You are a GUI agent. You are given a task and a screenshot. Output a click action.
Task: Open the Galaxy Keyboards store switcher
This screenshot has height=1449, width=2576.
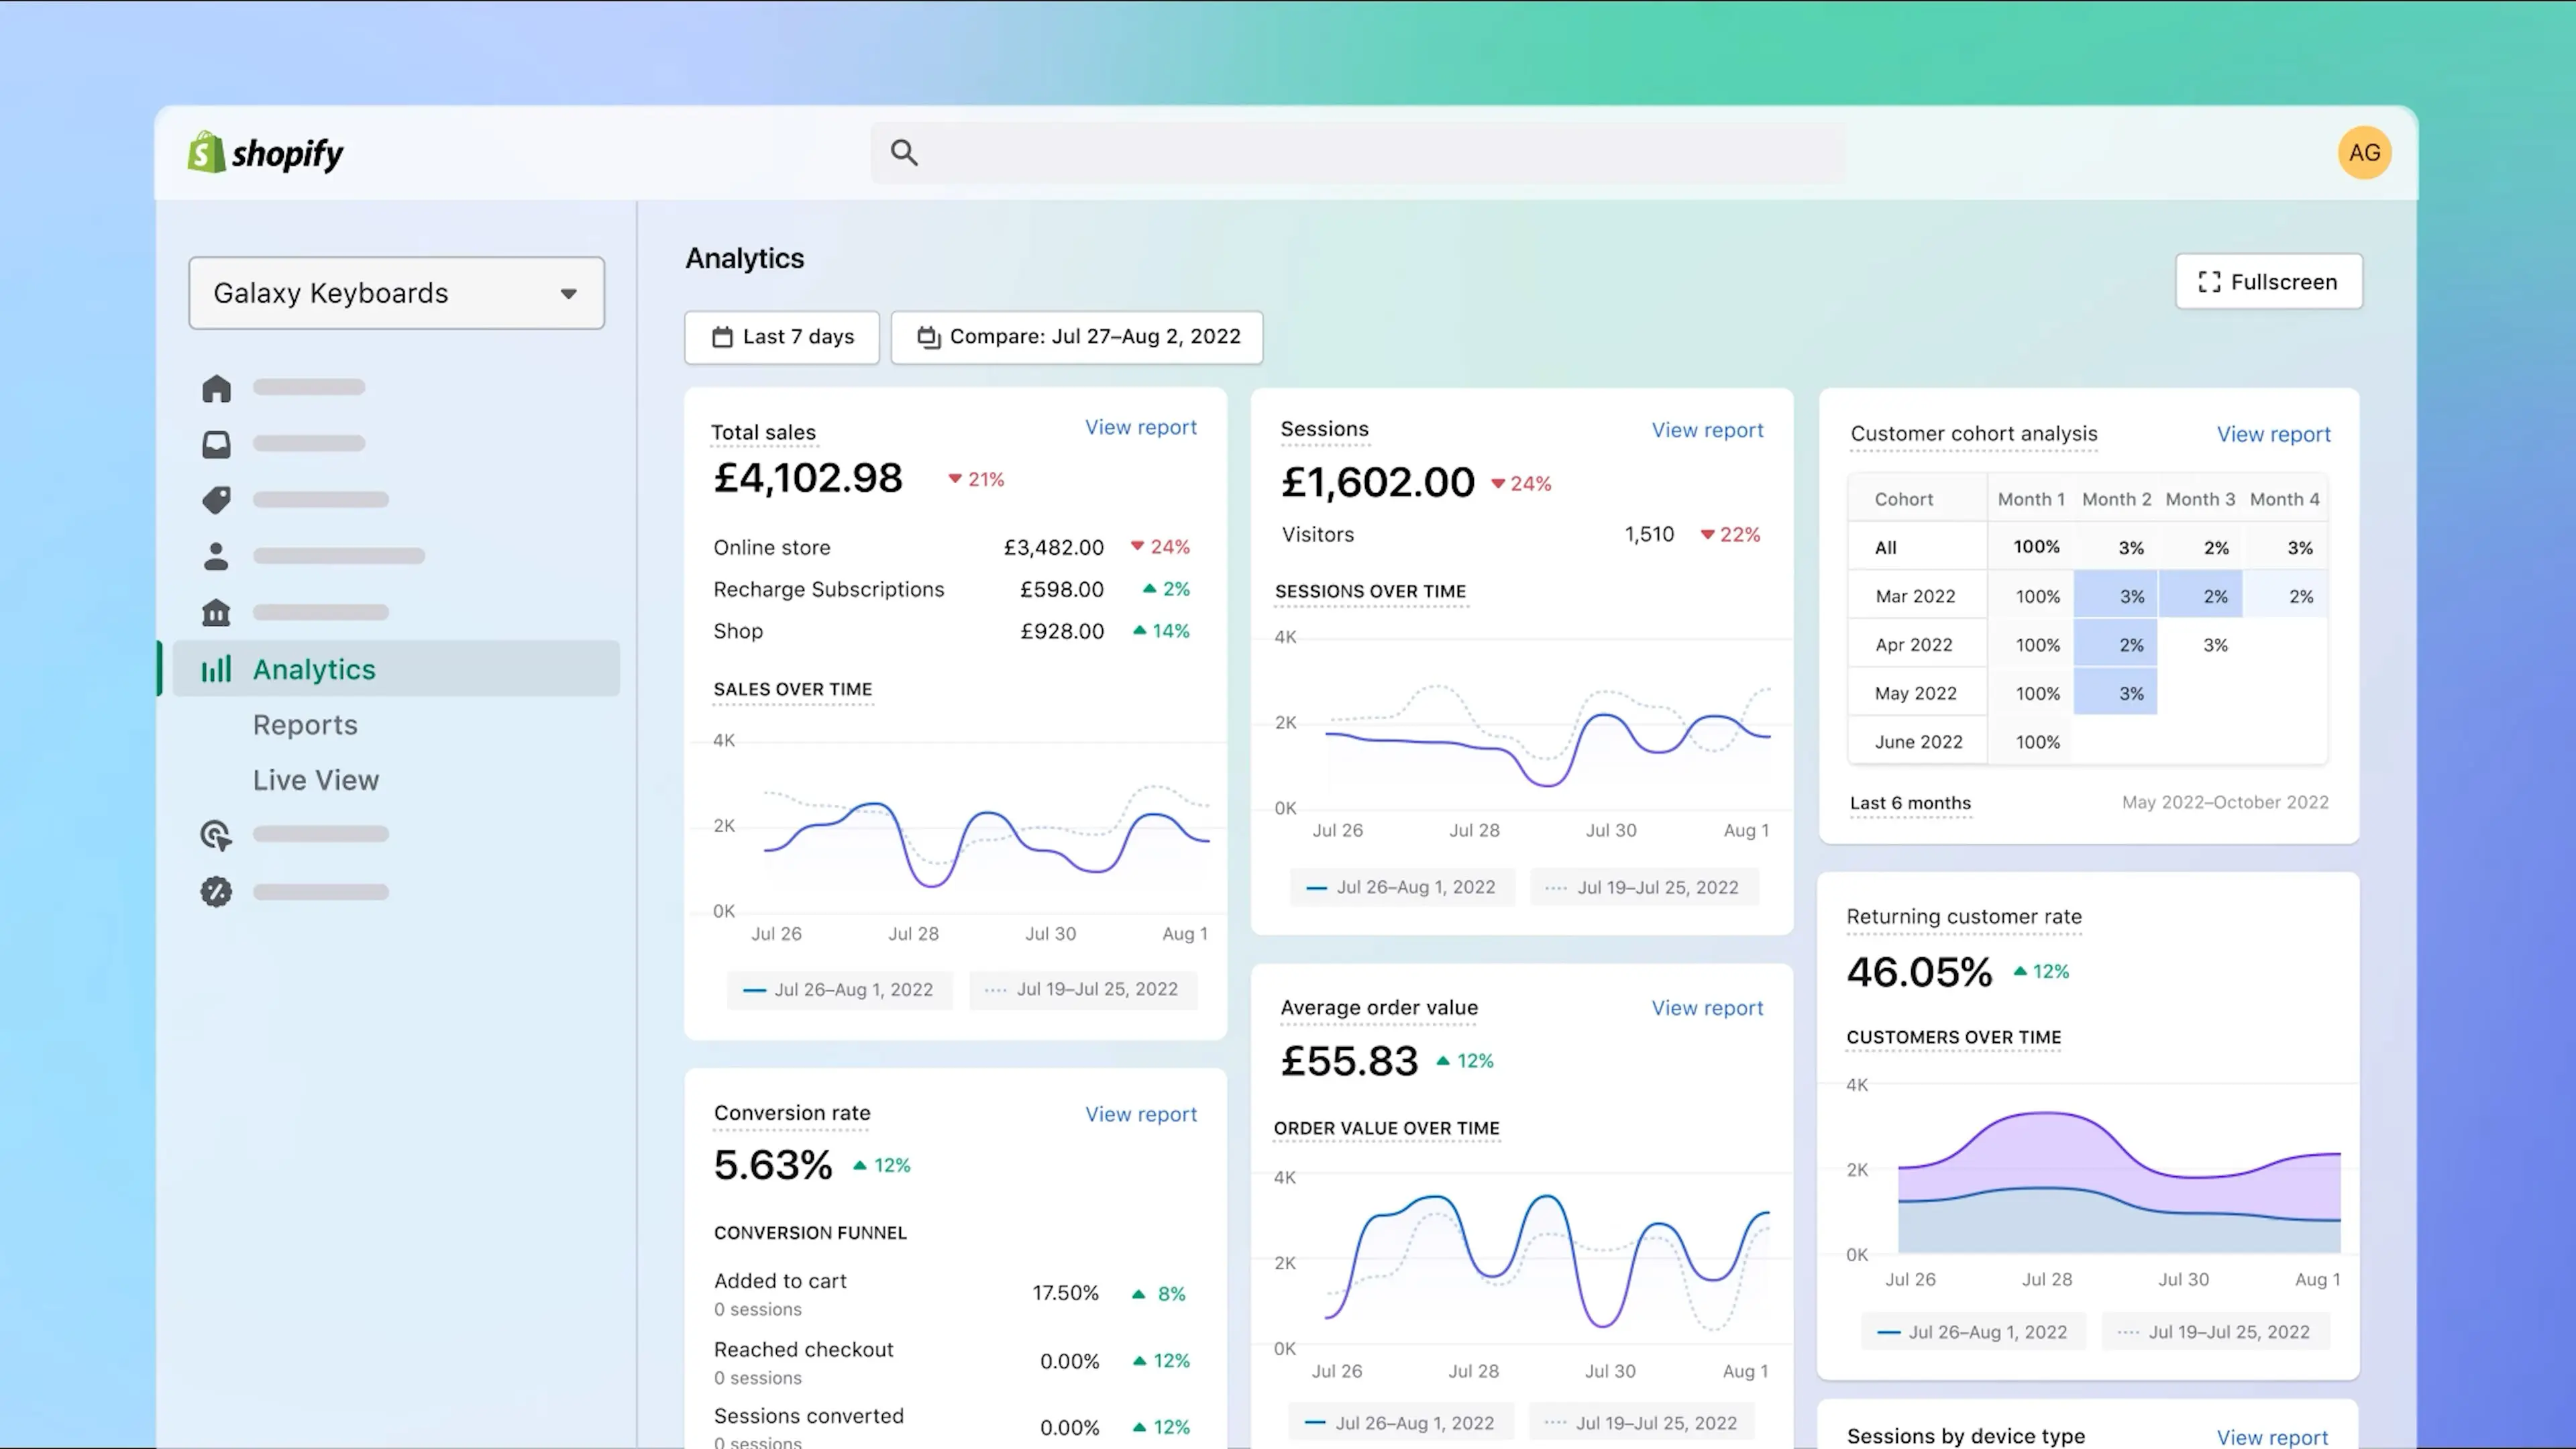tap(396, 293)
